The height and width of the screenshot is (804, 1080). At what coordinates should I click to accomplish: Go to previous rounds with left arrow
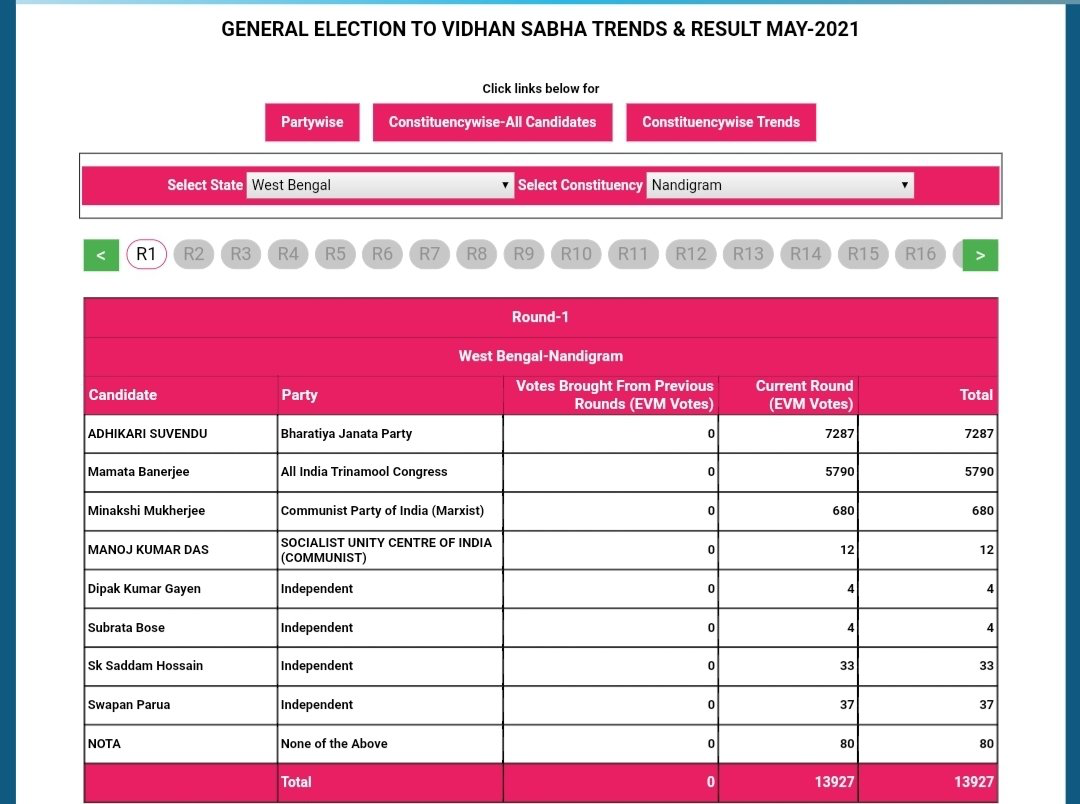click(101, 255)
